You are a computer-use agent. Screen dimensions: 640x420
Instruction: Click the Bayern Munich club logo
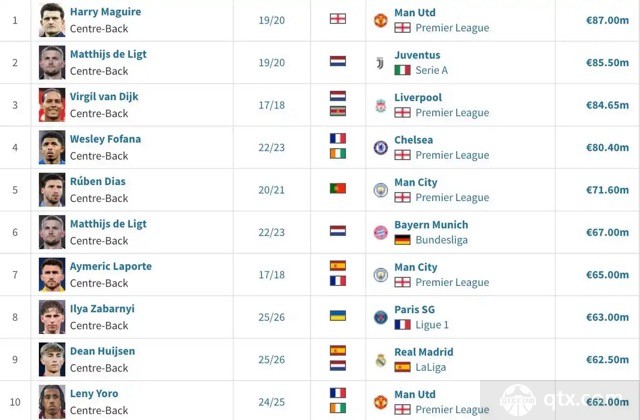tap(380, 232)
